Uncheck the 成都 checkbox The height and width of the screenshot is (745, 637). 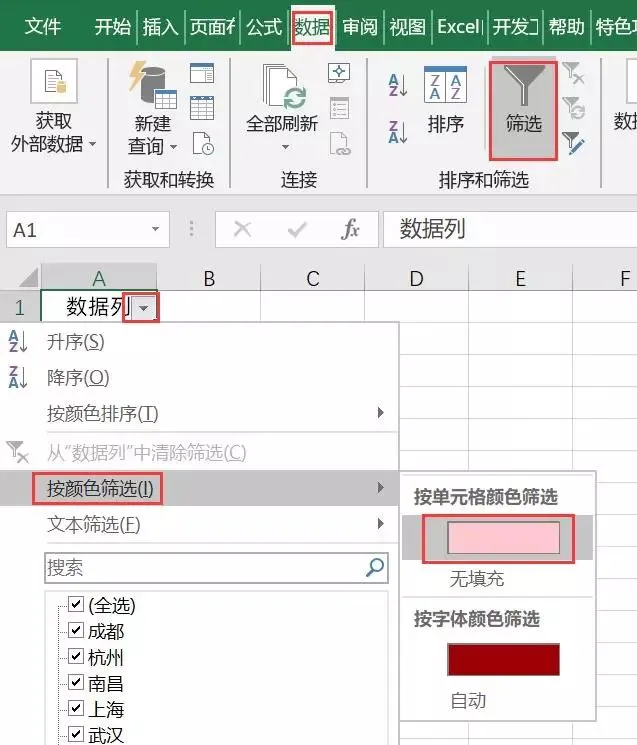coord(76,630)
